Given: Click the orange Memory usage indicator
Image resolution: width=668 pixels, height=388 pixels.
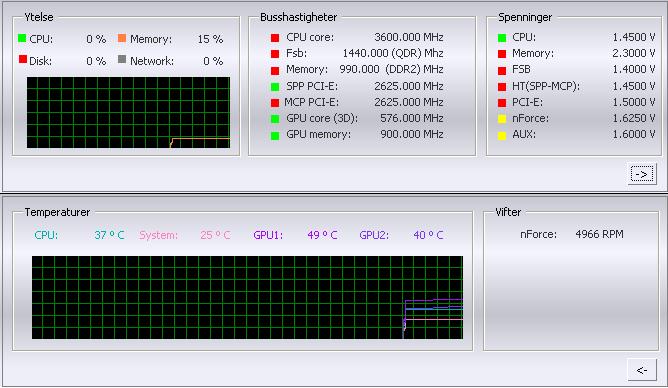Looking at the screenshot, I should click(122, 38).
